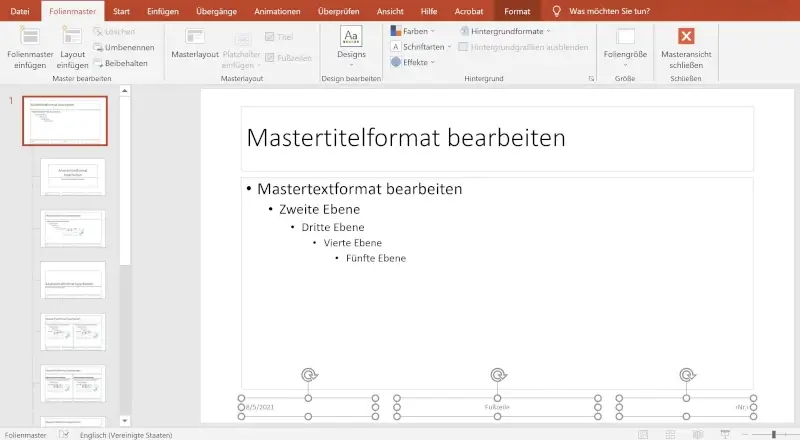Toggle Hintergrundgrafiken ausblenden checkbox
This screenshot has height=440, width=800.
[x=463, y=47]
